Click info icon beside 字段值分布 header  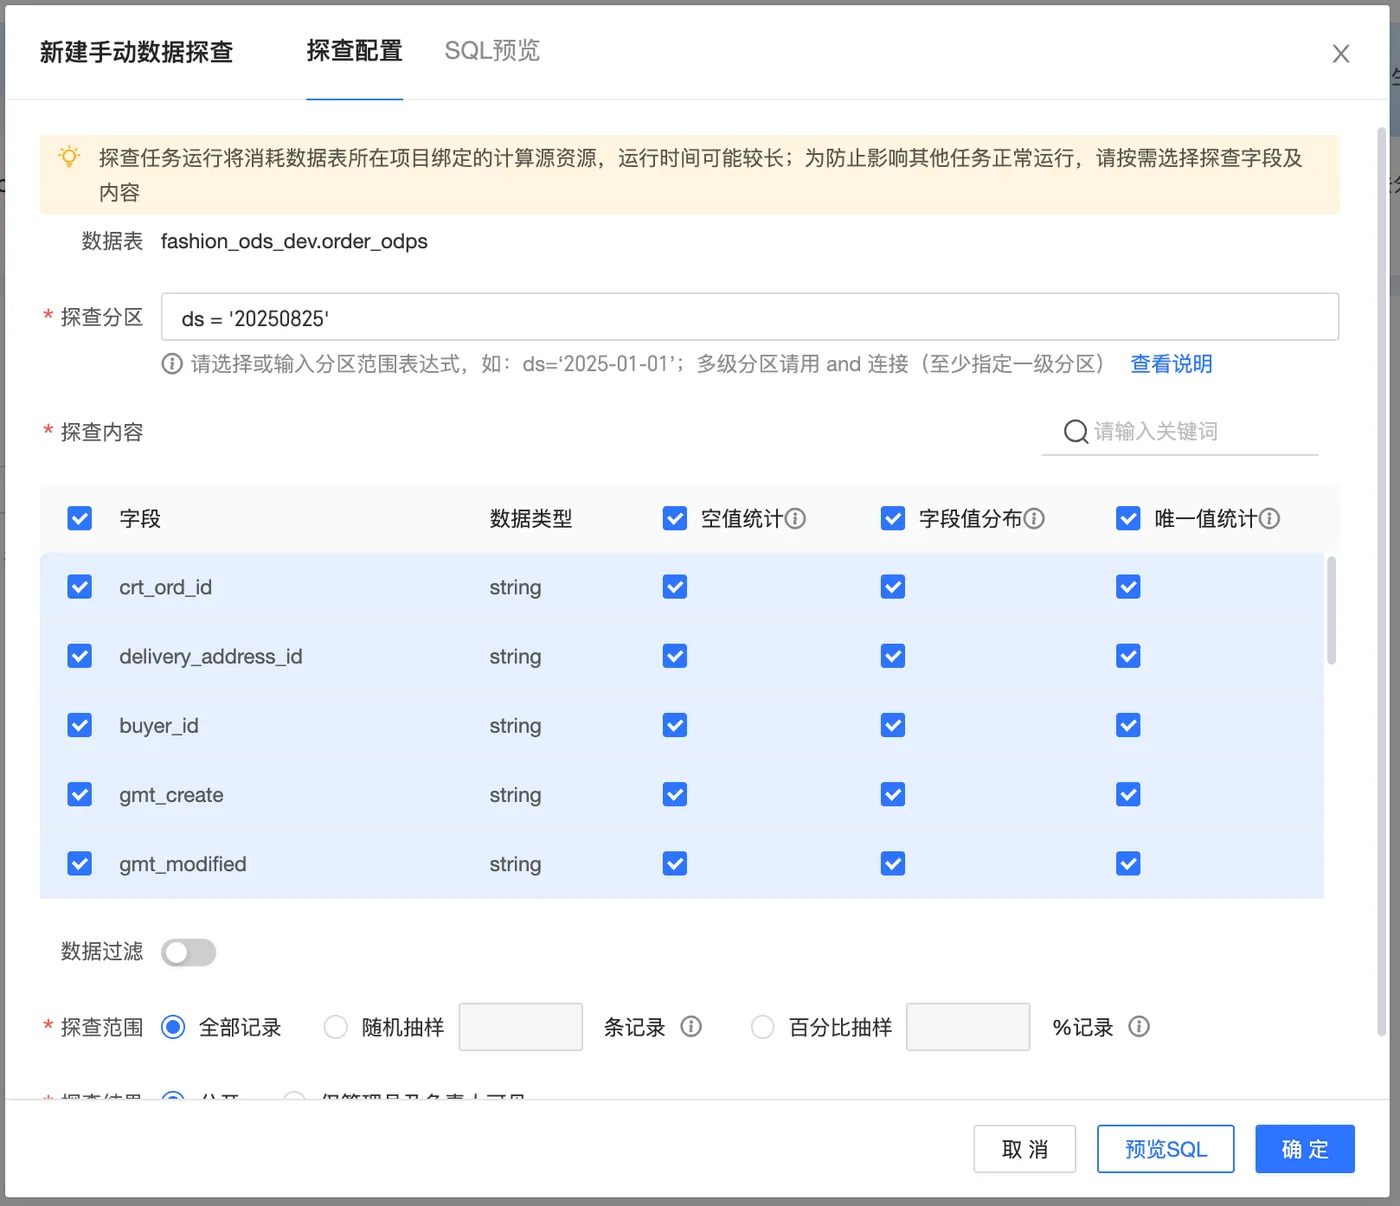1034,518
